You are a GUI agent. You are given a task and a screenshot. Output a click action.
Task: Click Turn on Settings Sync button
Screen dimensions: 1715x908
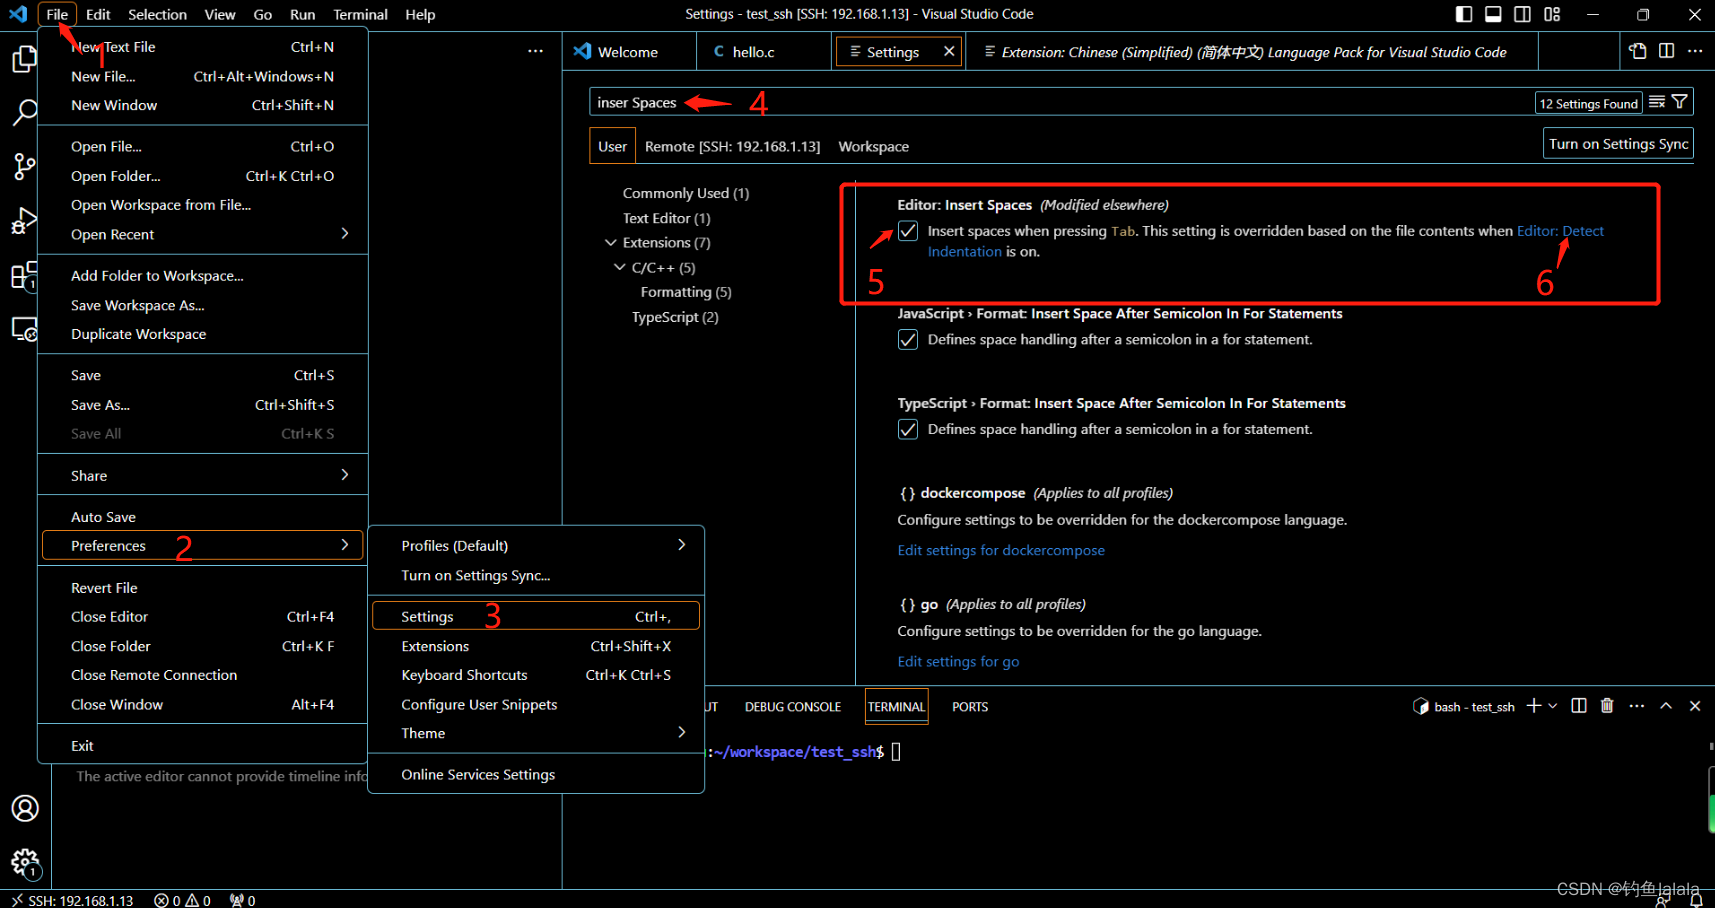click(1618, 143)
